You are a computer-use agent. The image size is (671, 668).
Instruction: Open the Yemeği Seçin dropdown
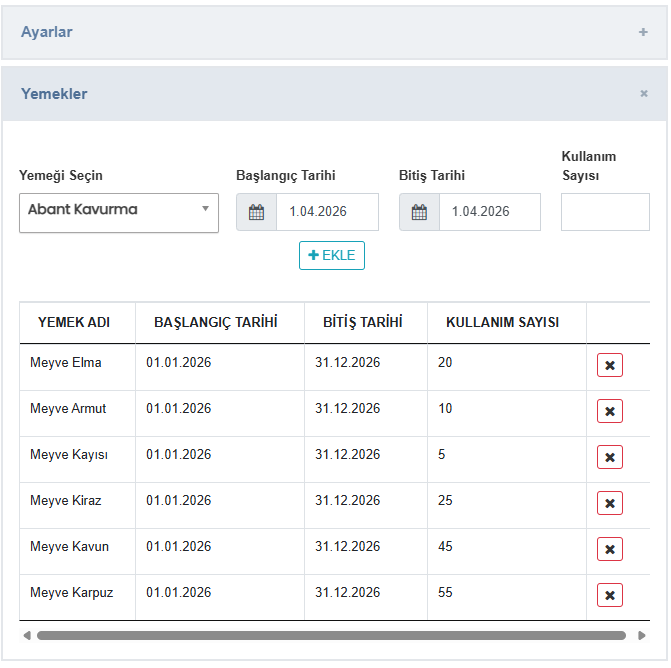click(118, 212)
